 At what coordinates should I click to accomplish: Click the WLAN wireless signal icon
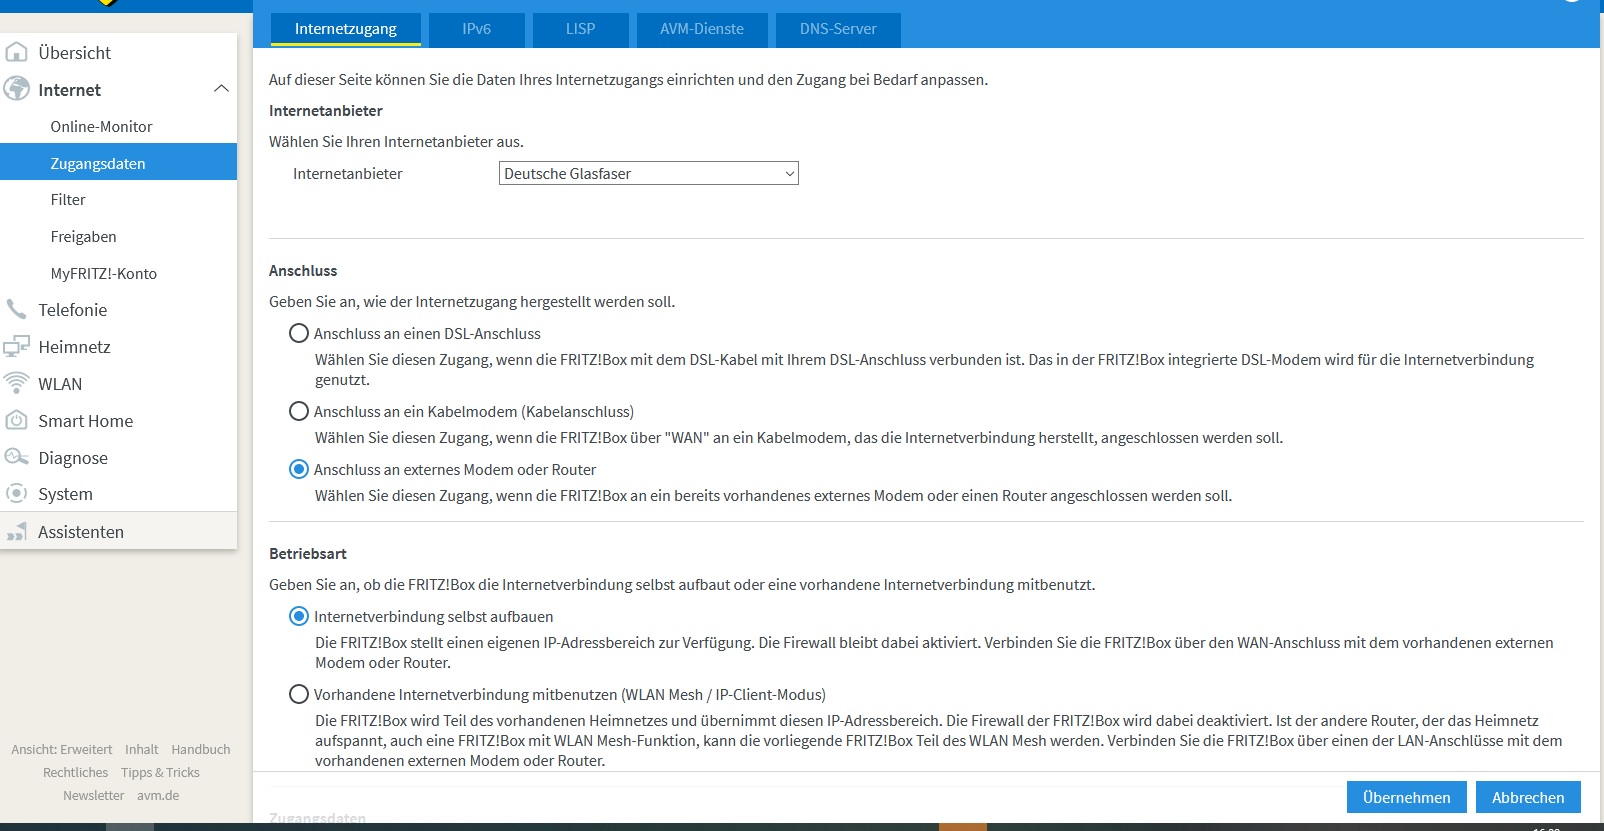[16, 383]
